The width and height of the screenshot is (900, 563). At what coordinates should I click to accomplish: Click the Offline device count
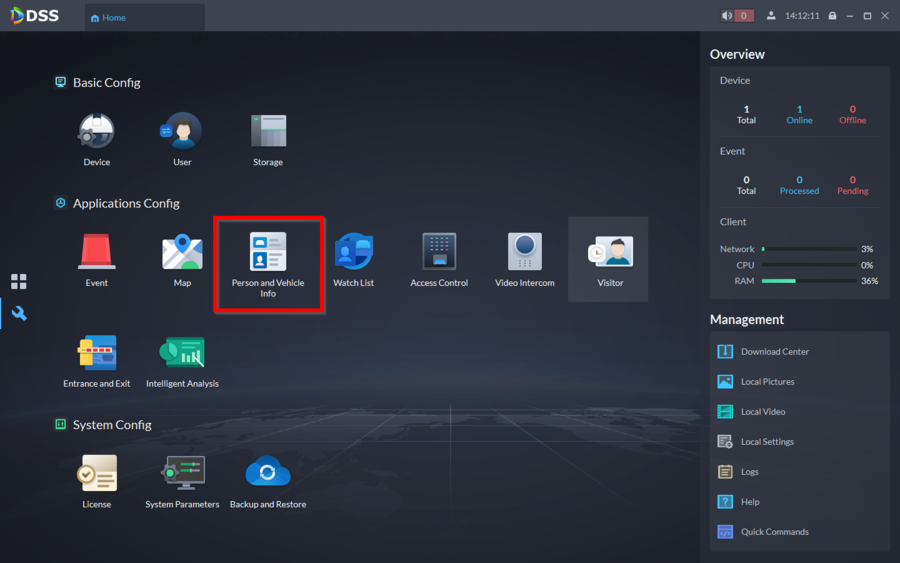[852, 114]
